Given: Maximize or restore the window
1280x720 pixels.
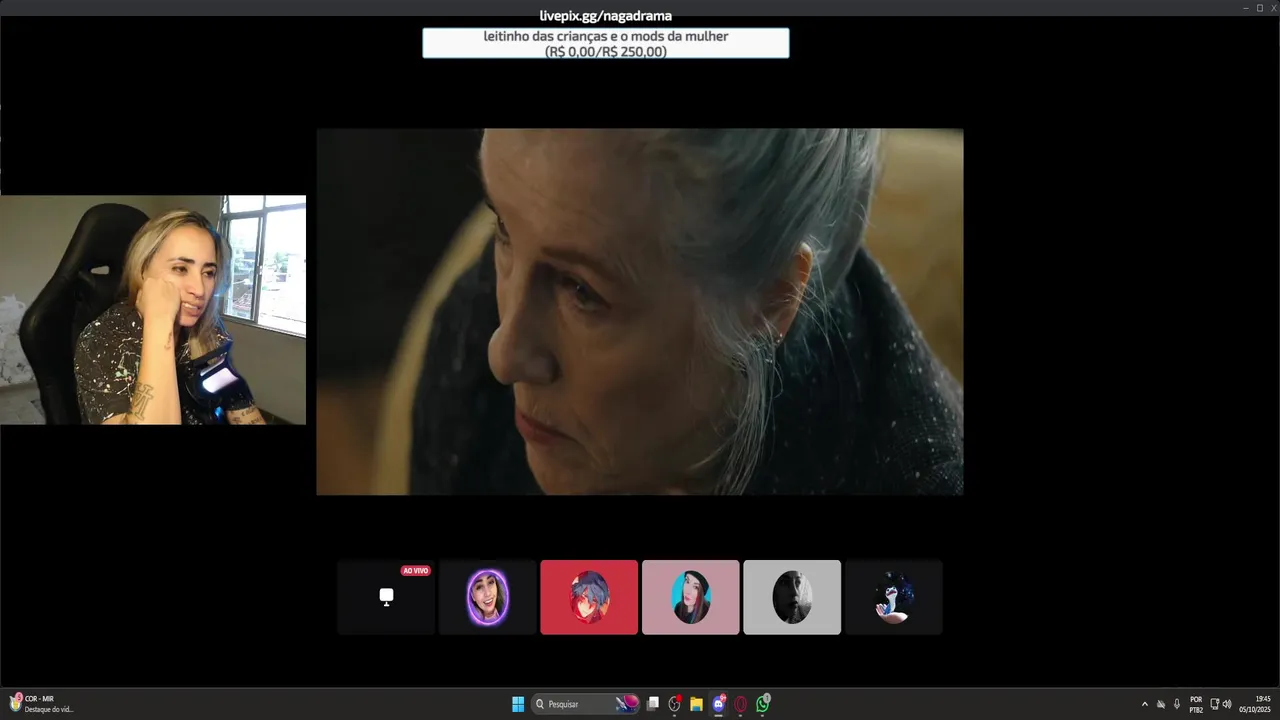Looking at the screenshot, I should tap(1260, 8).
